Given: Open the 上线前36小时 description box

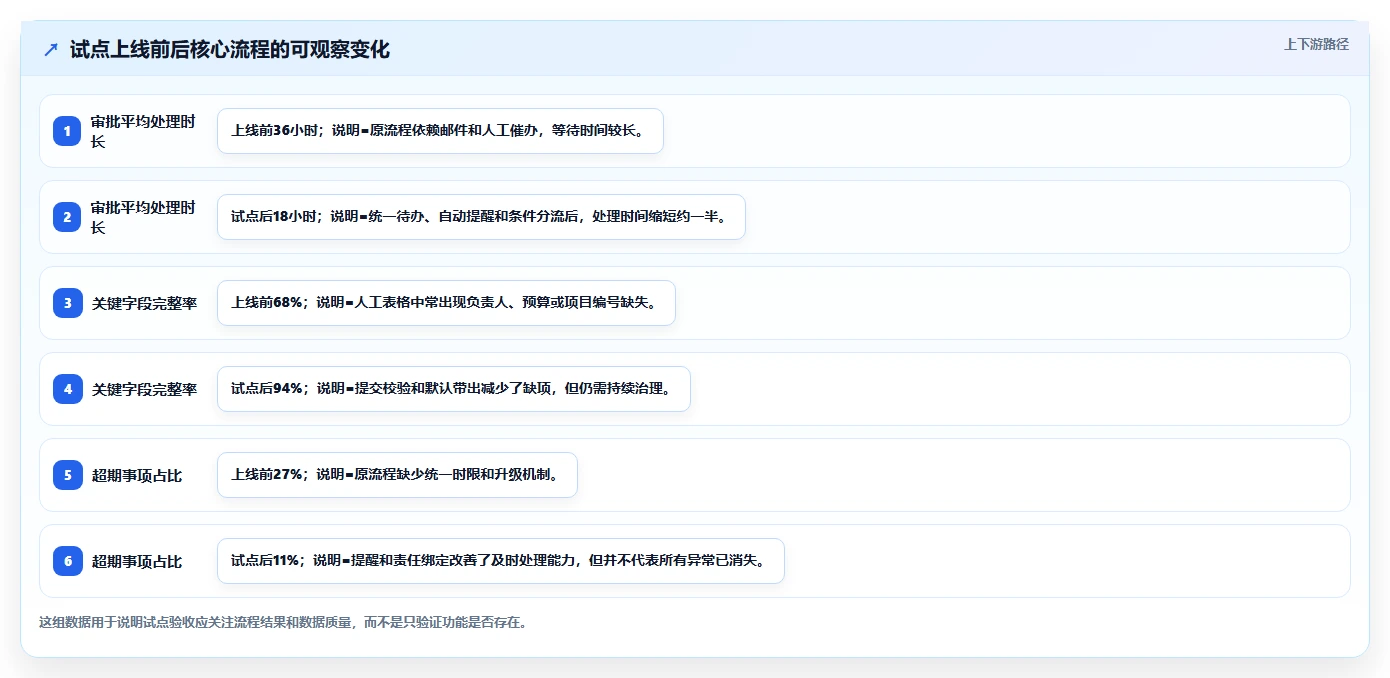Looking at the screenshot, I should pos(440,131).
